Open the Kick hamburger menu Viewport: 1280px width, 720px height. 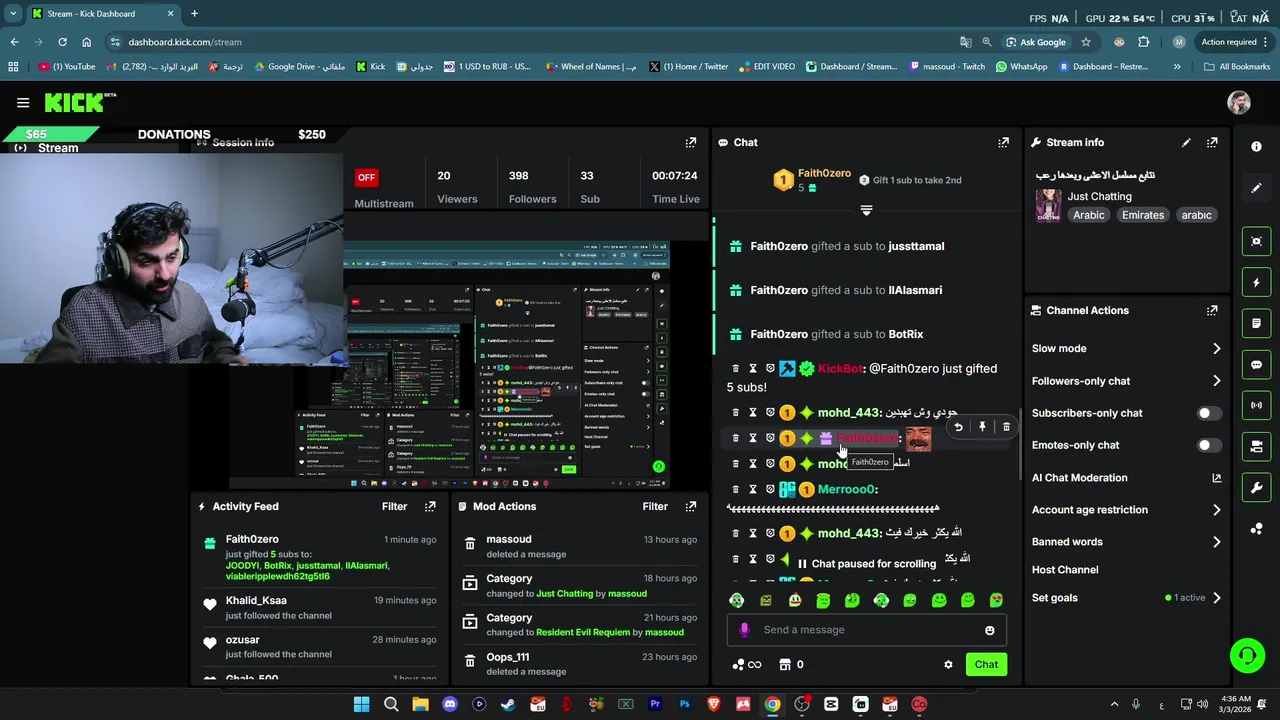23,102
